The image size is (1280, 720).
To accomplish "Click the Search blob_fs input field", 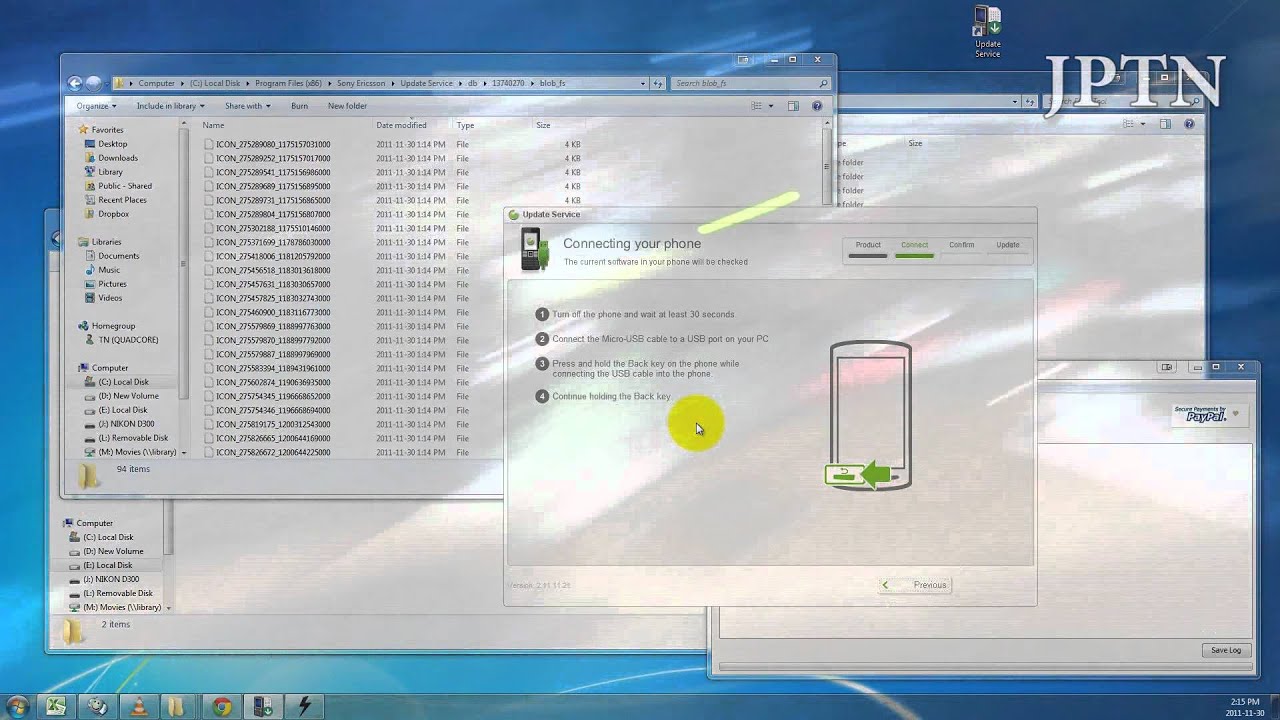I will [751, 84].
